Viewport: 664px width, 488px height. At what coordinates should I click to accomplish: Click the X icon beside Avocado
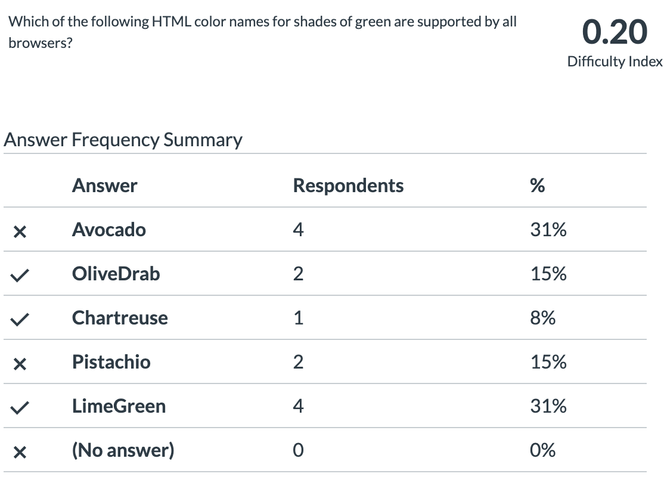[x=19, y=232]
